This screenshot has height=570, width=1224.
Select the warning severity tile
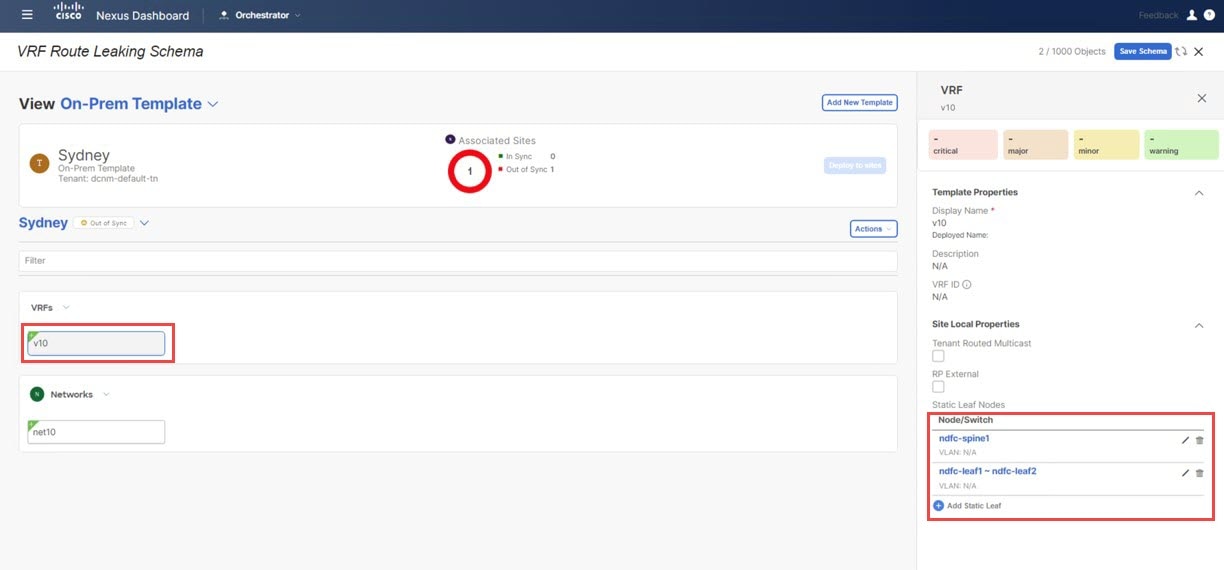pyautogui.click(x=1182, y=144)
